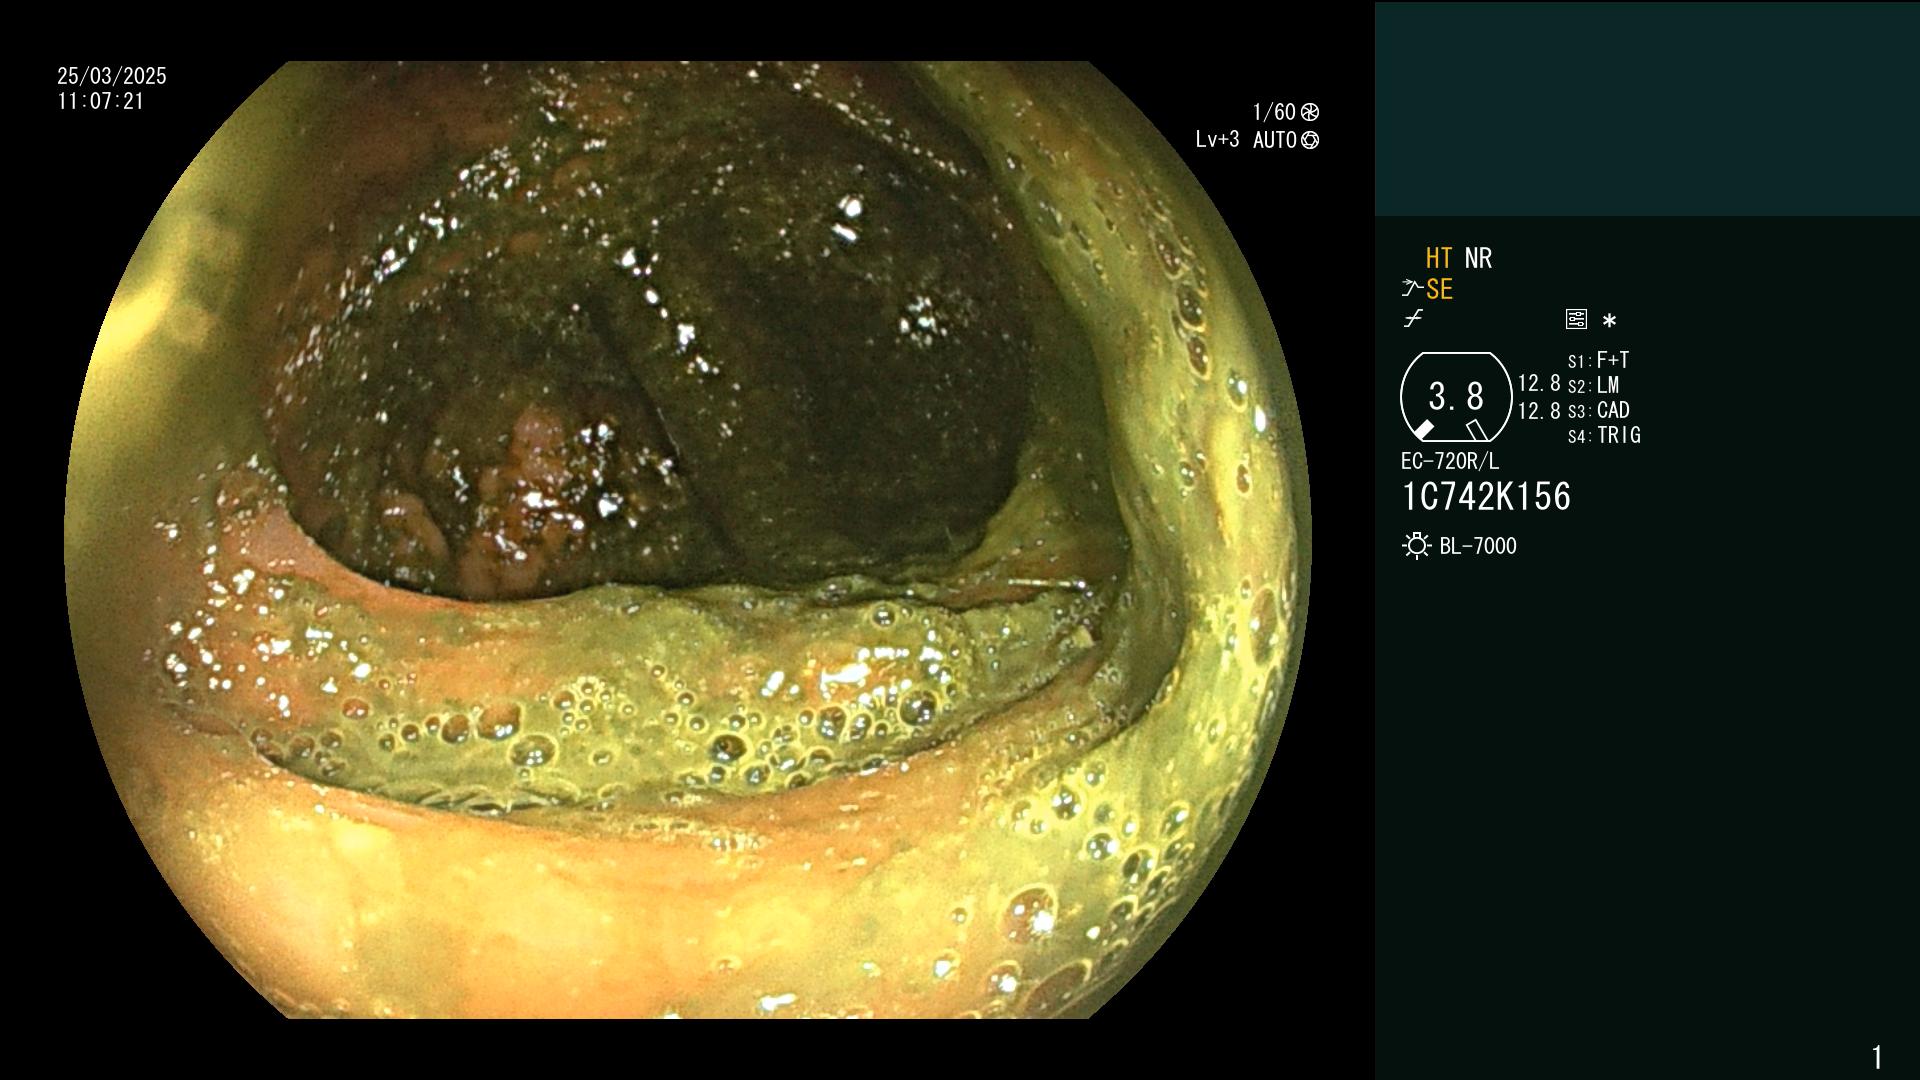
Task: Open the settings sliders icon
Action: point(1576,319)
